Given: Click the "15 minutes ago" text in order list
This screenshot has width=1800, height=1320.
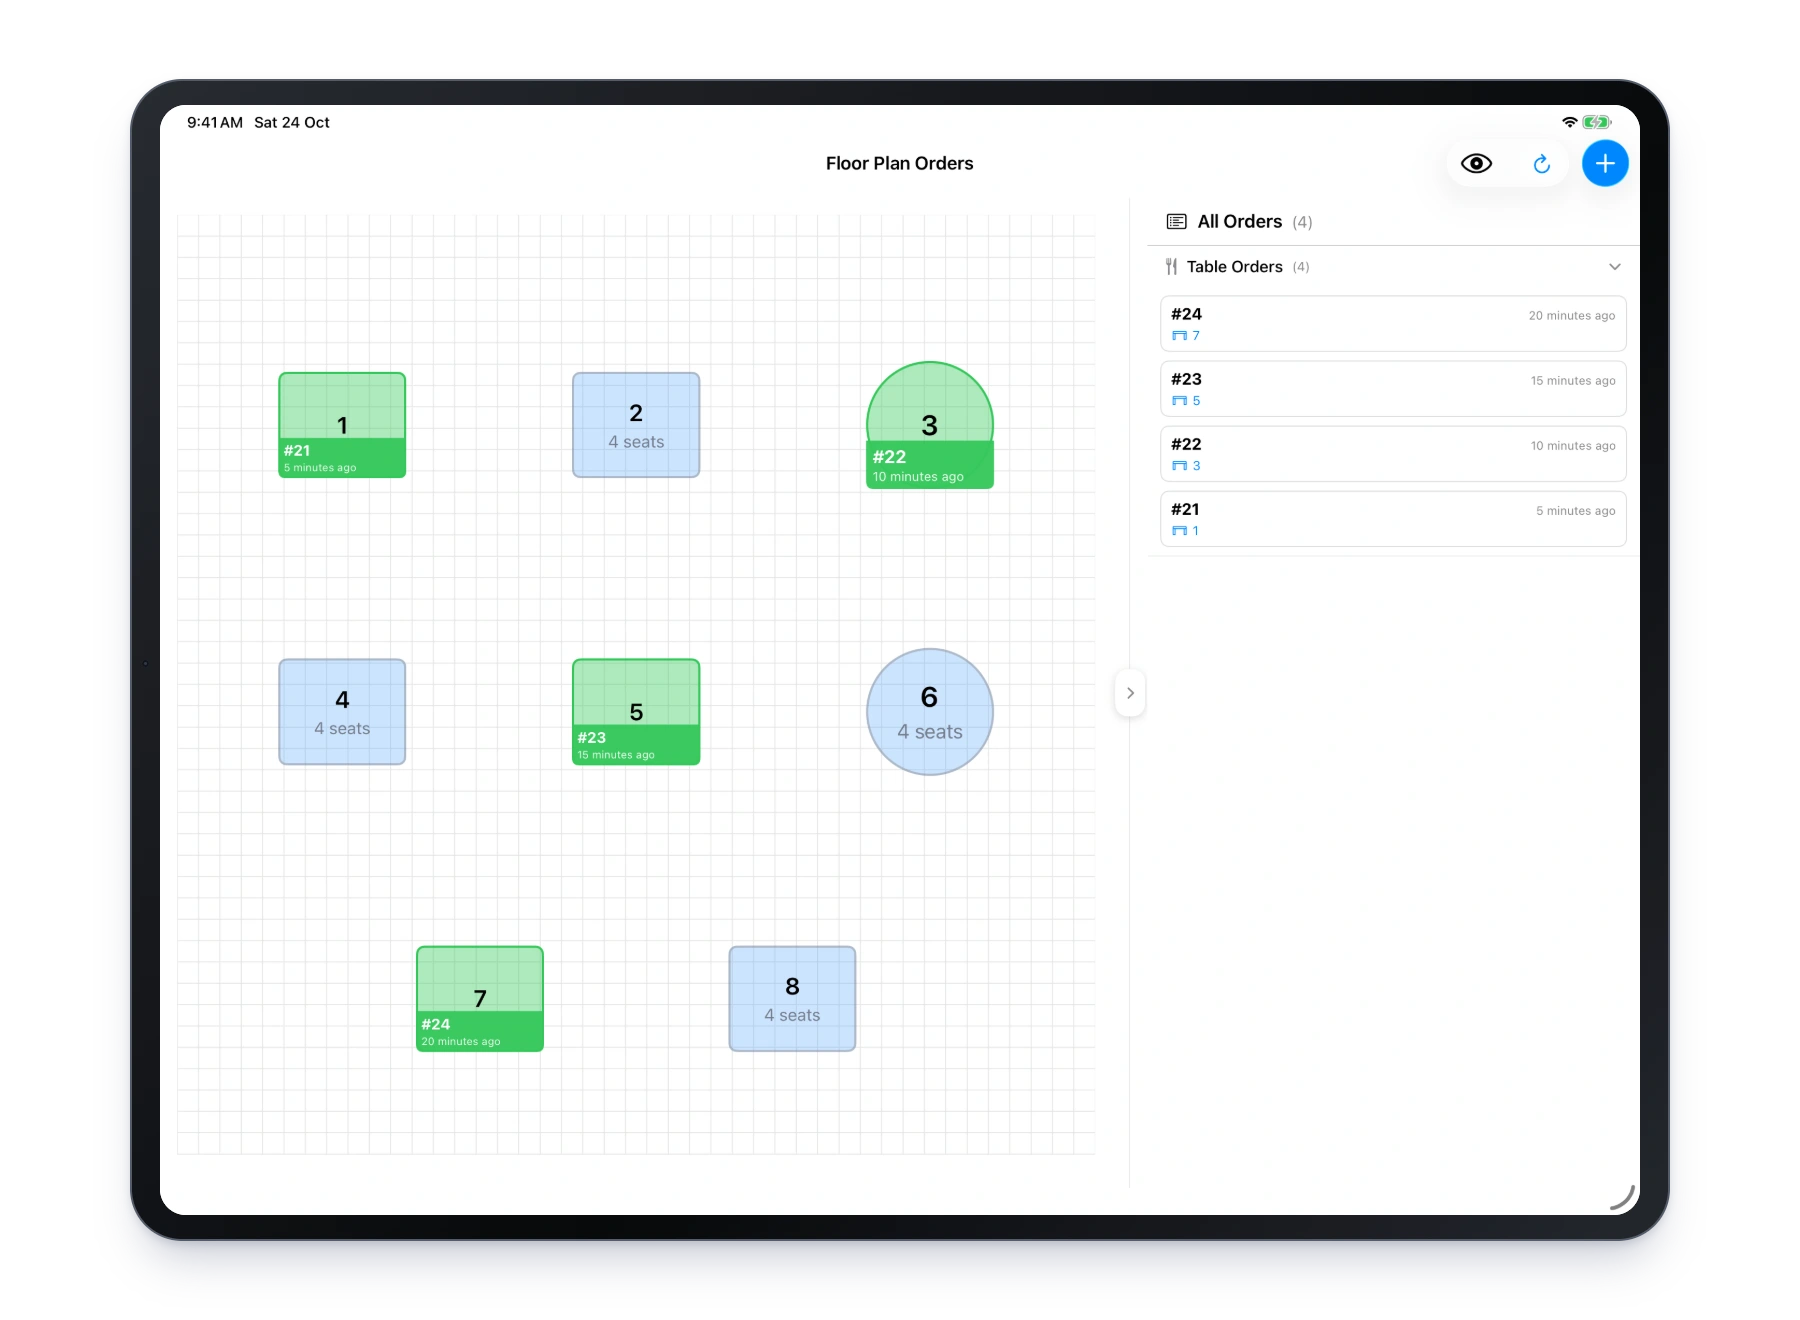Looking at the screenshot, I should (1573, 381).
